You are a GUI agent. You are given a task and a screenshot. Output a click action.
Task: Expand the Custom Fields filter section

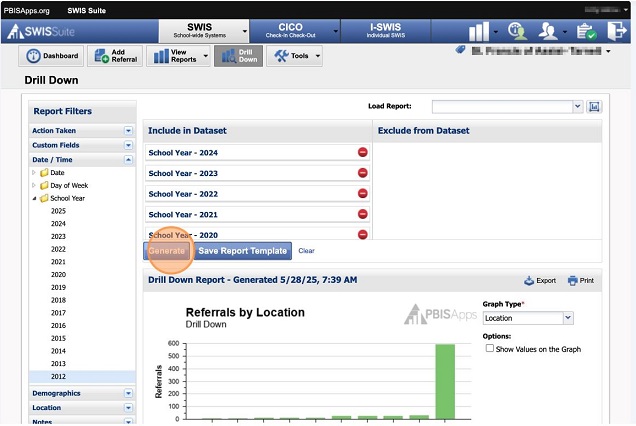click(x=128, y=145)
